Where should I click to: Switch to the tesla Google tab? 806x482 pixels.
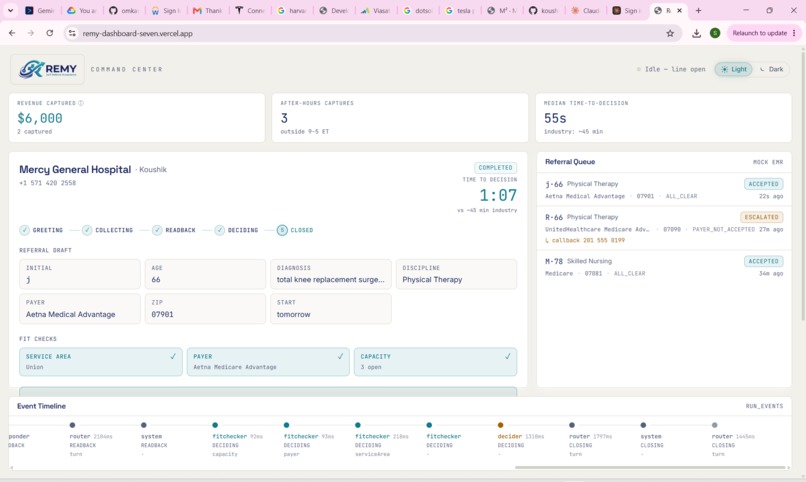coord(460,10)
